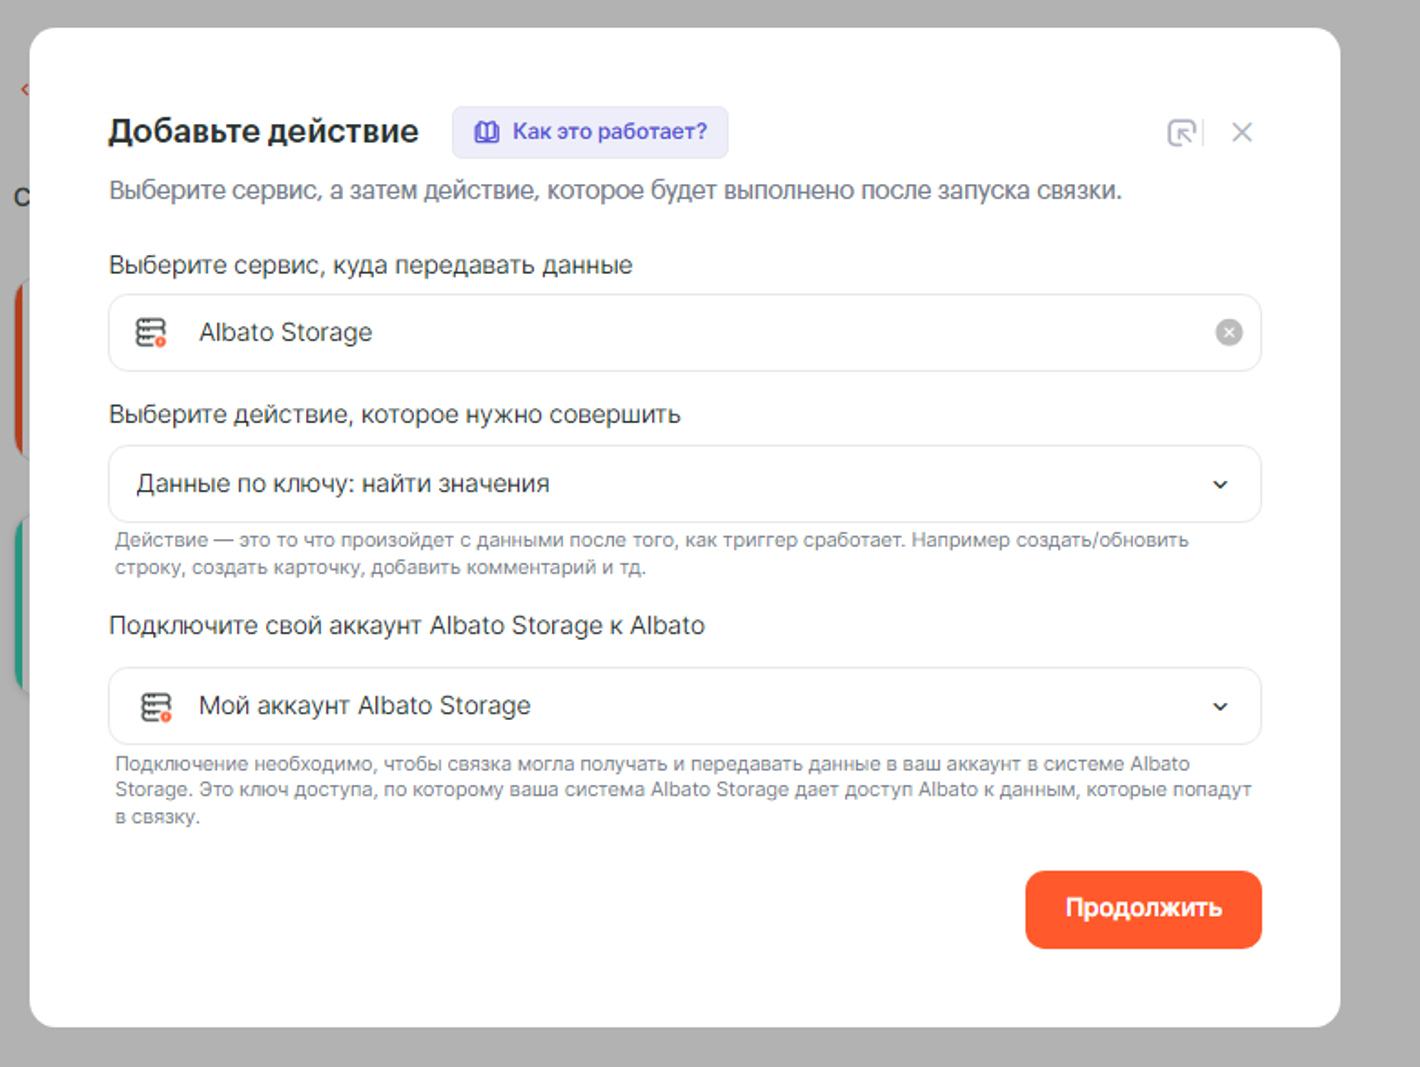This screenshot has width=1420, height=1067.
Task: Click the book icon beside "Как это работает?"
Action: pos(487,132)
